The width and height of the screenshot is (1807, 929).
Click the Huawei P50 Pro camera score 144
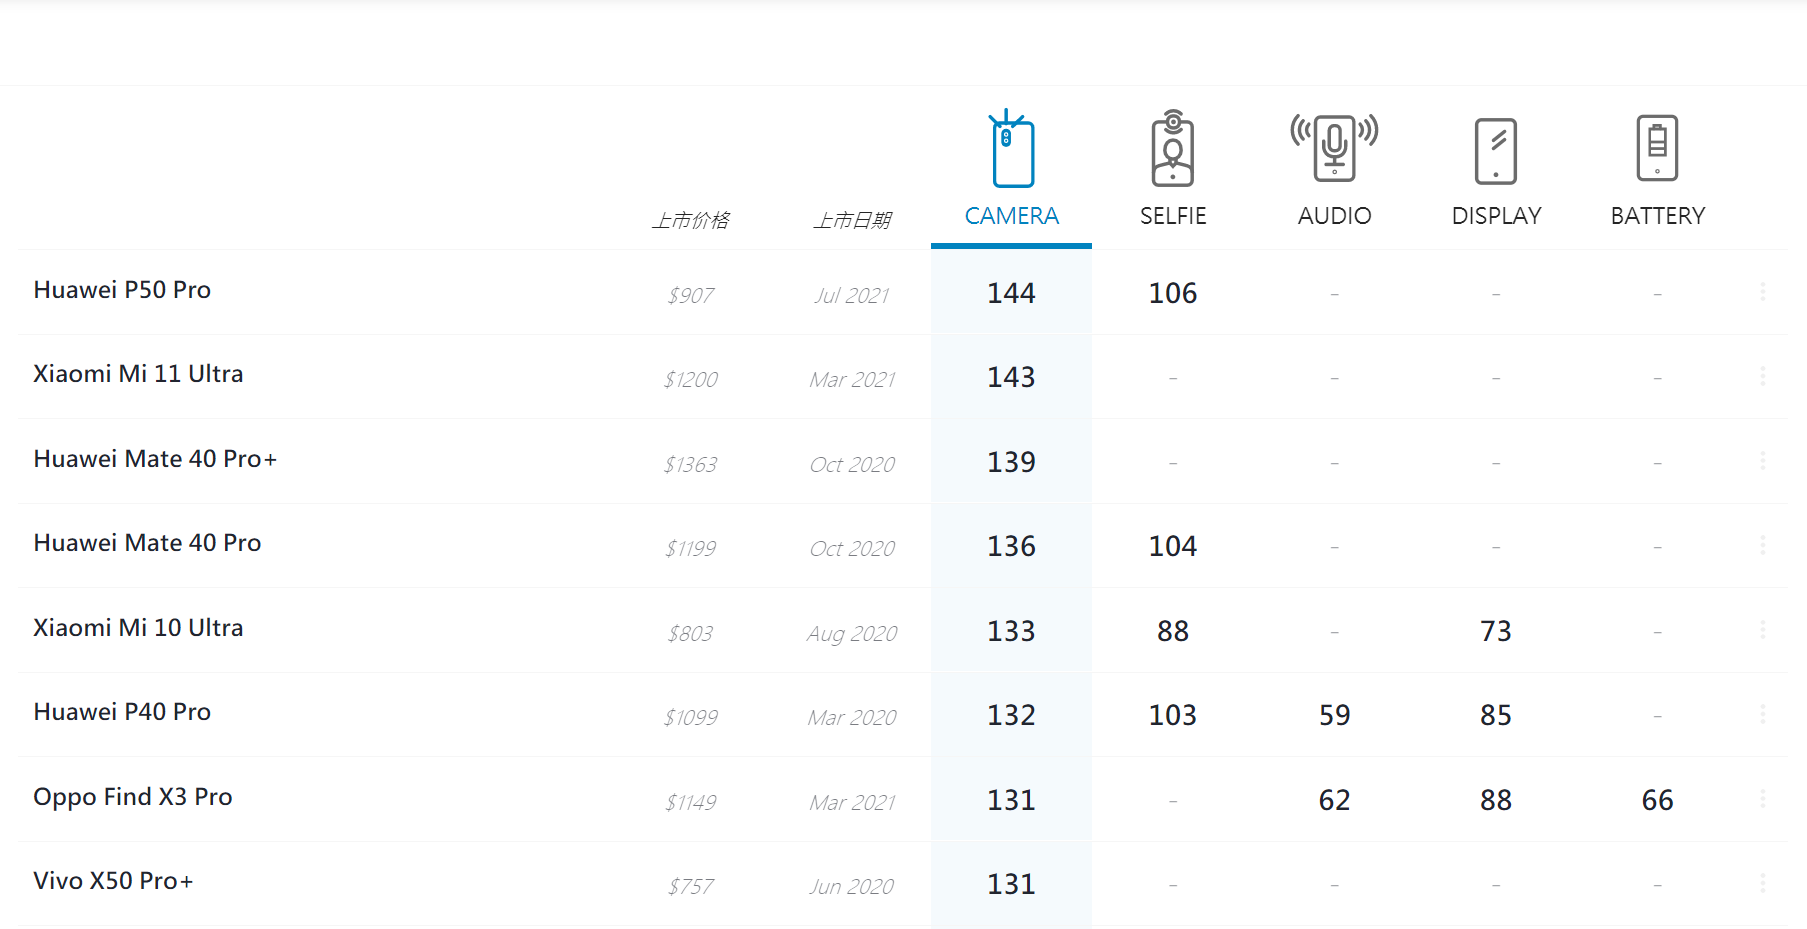[x=1011, y=293]
